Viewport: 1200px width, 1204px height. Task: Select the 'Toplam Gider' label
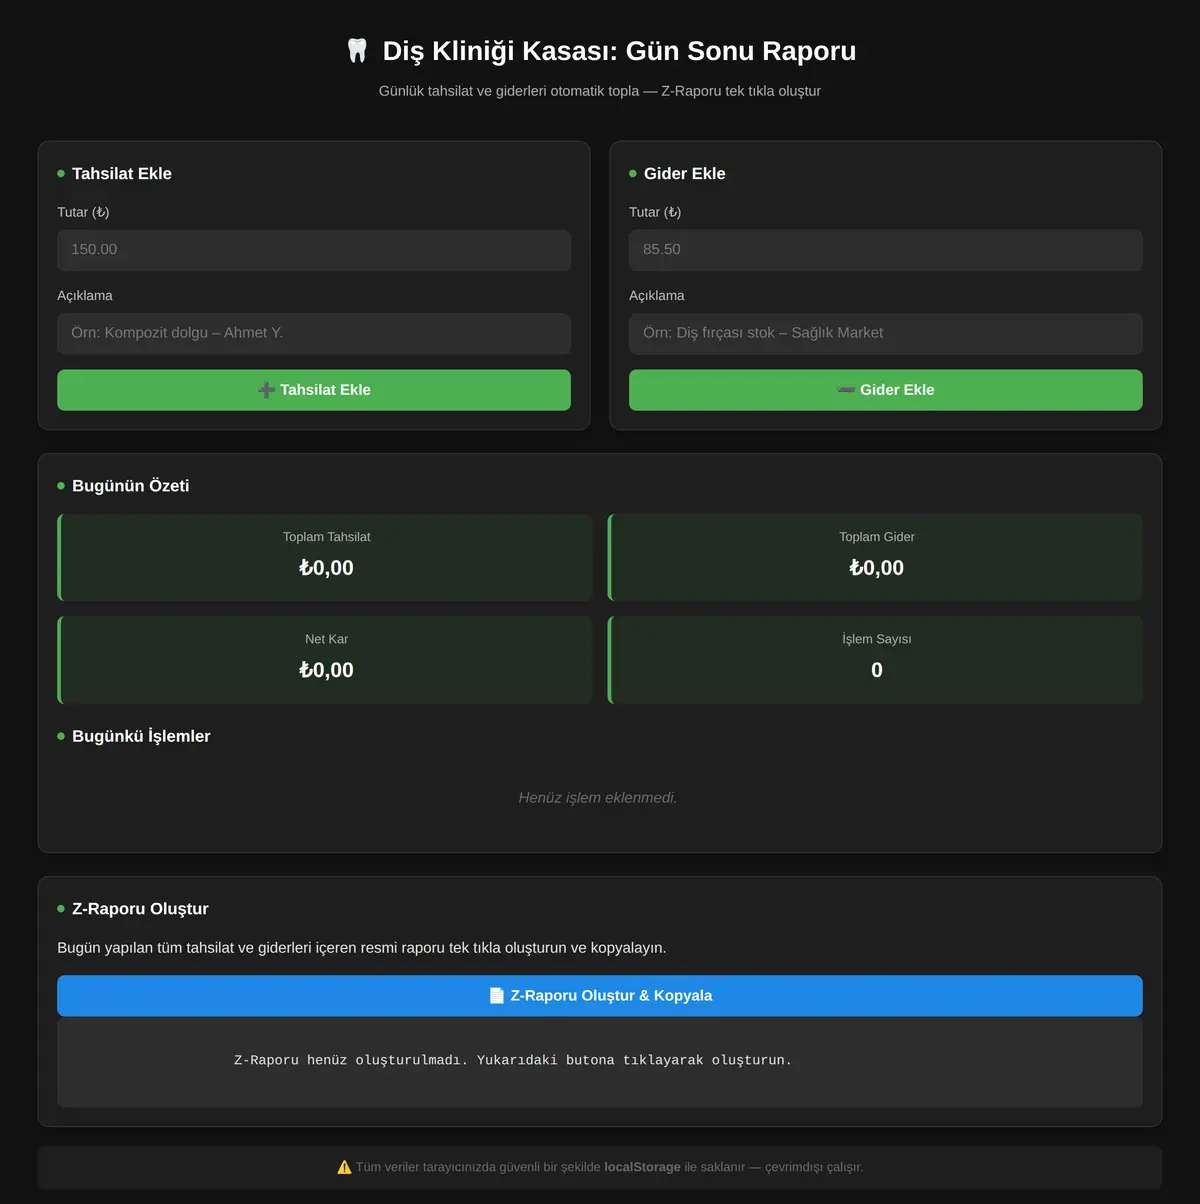coord(877,537)
